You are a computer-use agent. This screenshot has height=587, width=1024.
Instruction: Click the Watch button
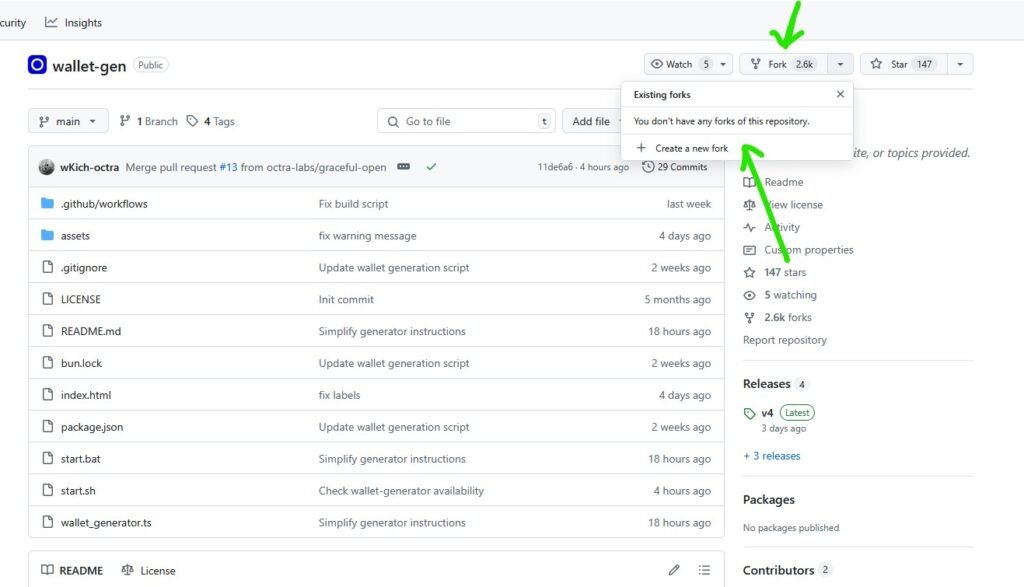(x=681, y=64)
